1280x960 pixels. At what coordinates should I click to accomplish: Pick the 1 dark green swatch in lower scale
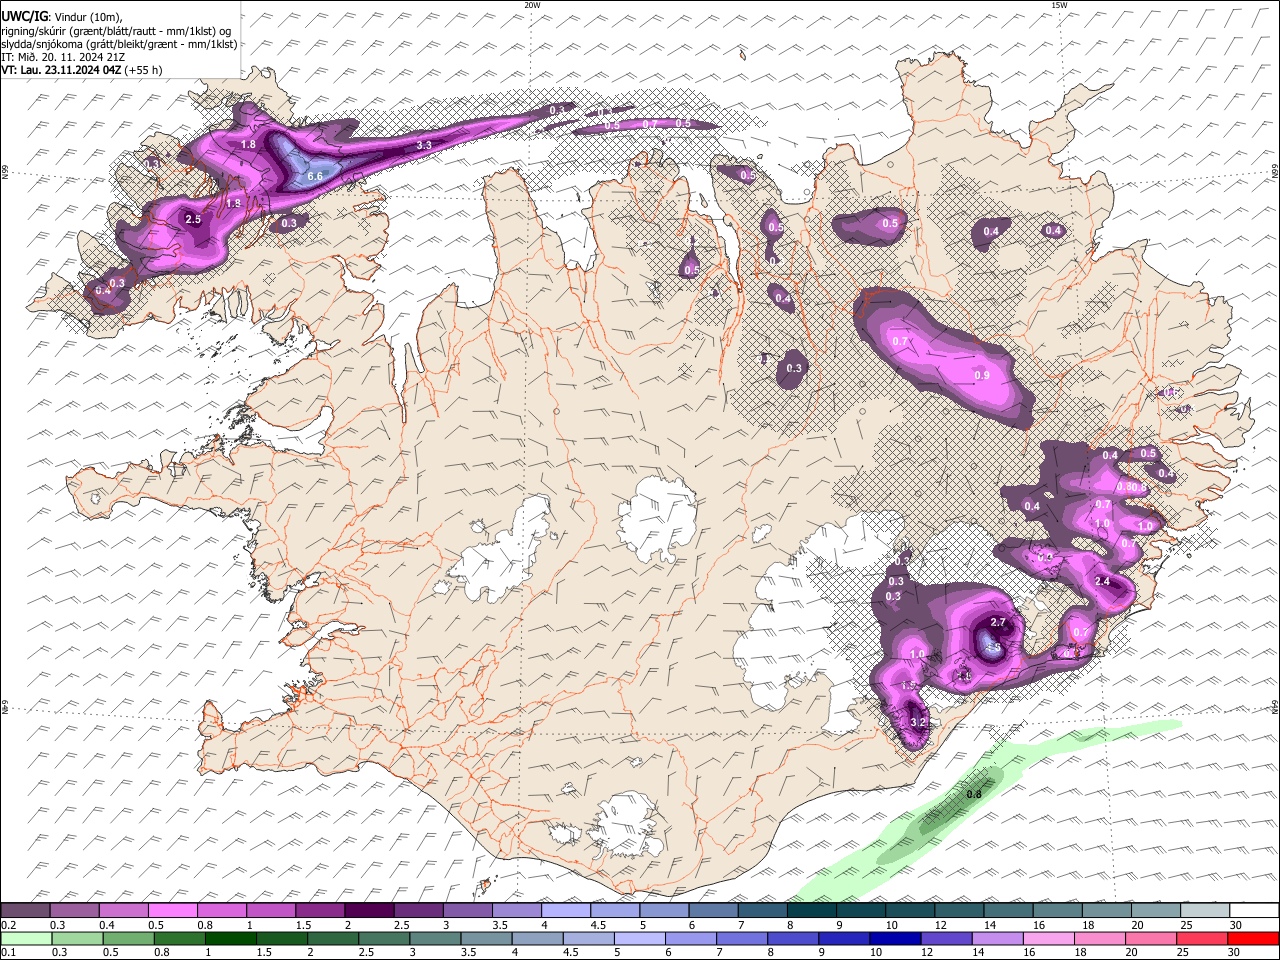click(x=230, y=938)
